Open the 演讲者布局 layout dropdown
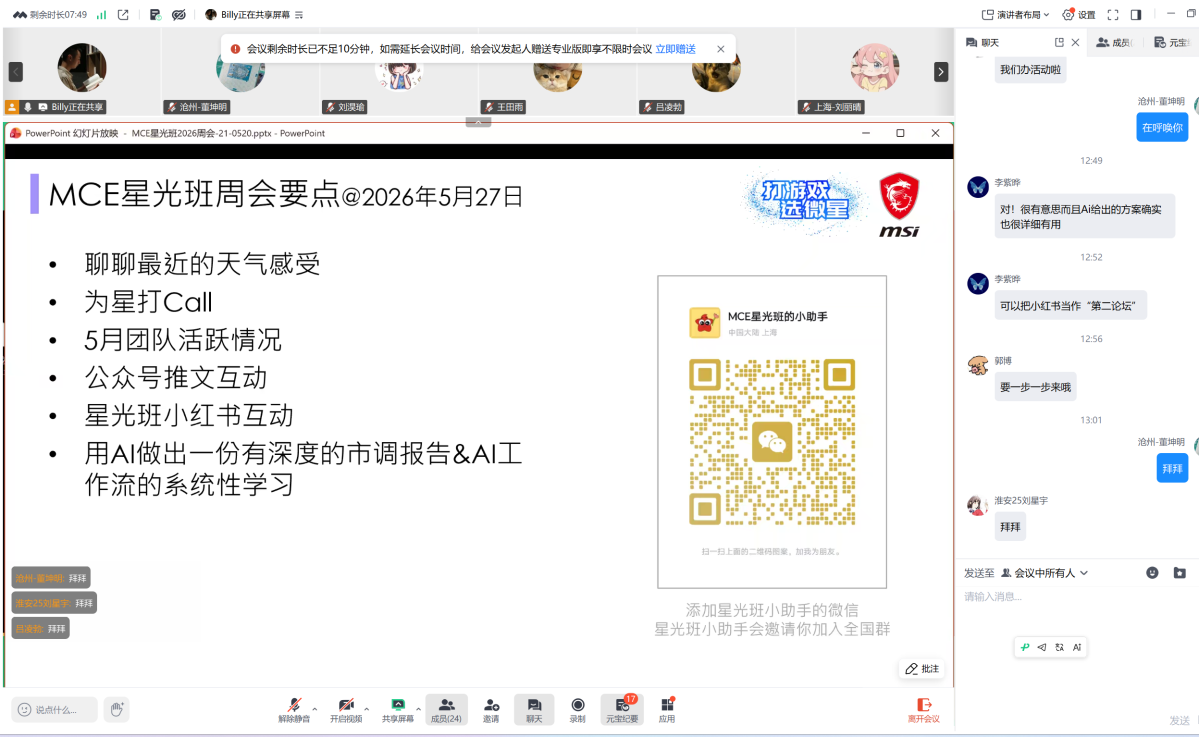Image resolution: width=1199 pixels, height=737 pixels. 1015,15
